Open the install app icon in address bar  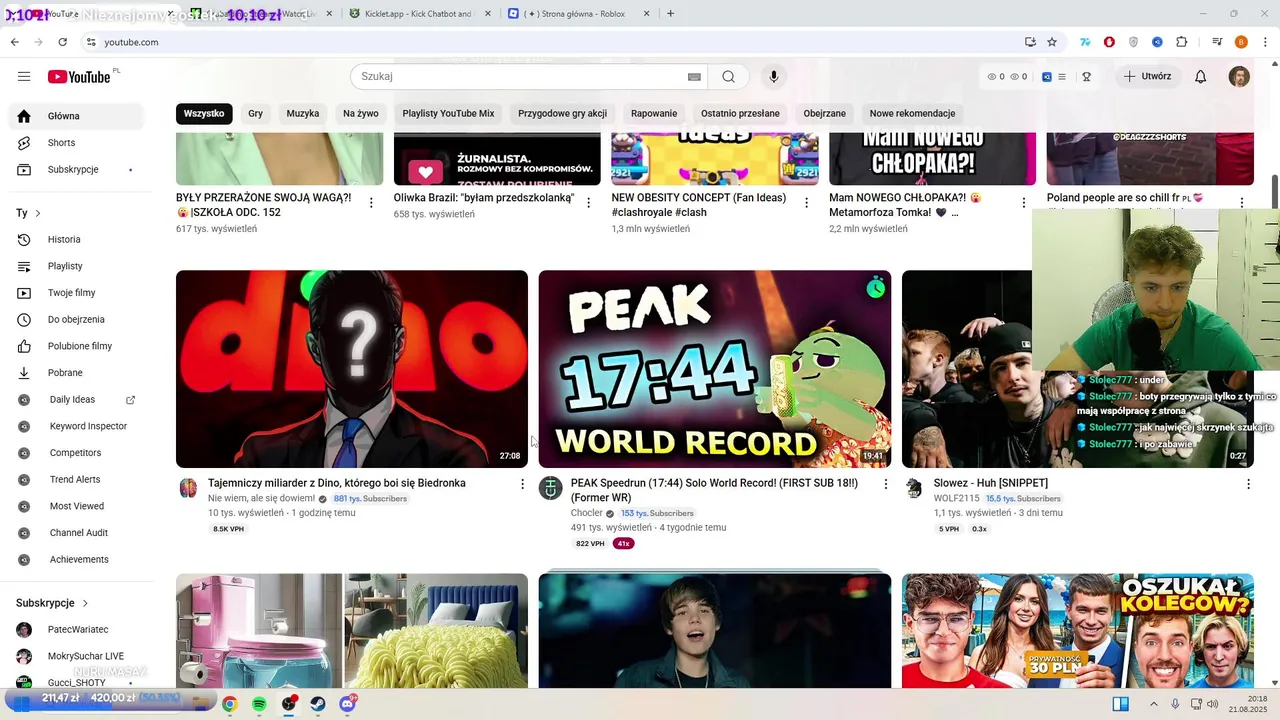[x=1030, y=42]
